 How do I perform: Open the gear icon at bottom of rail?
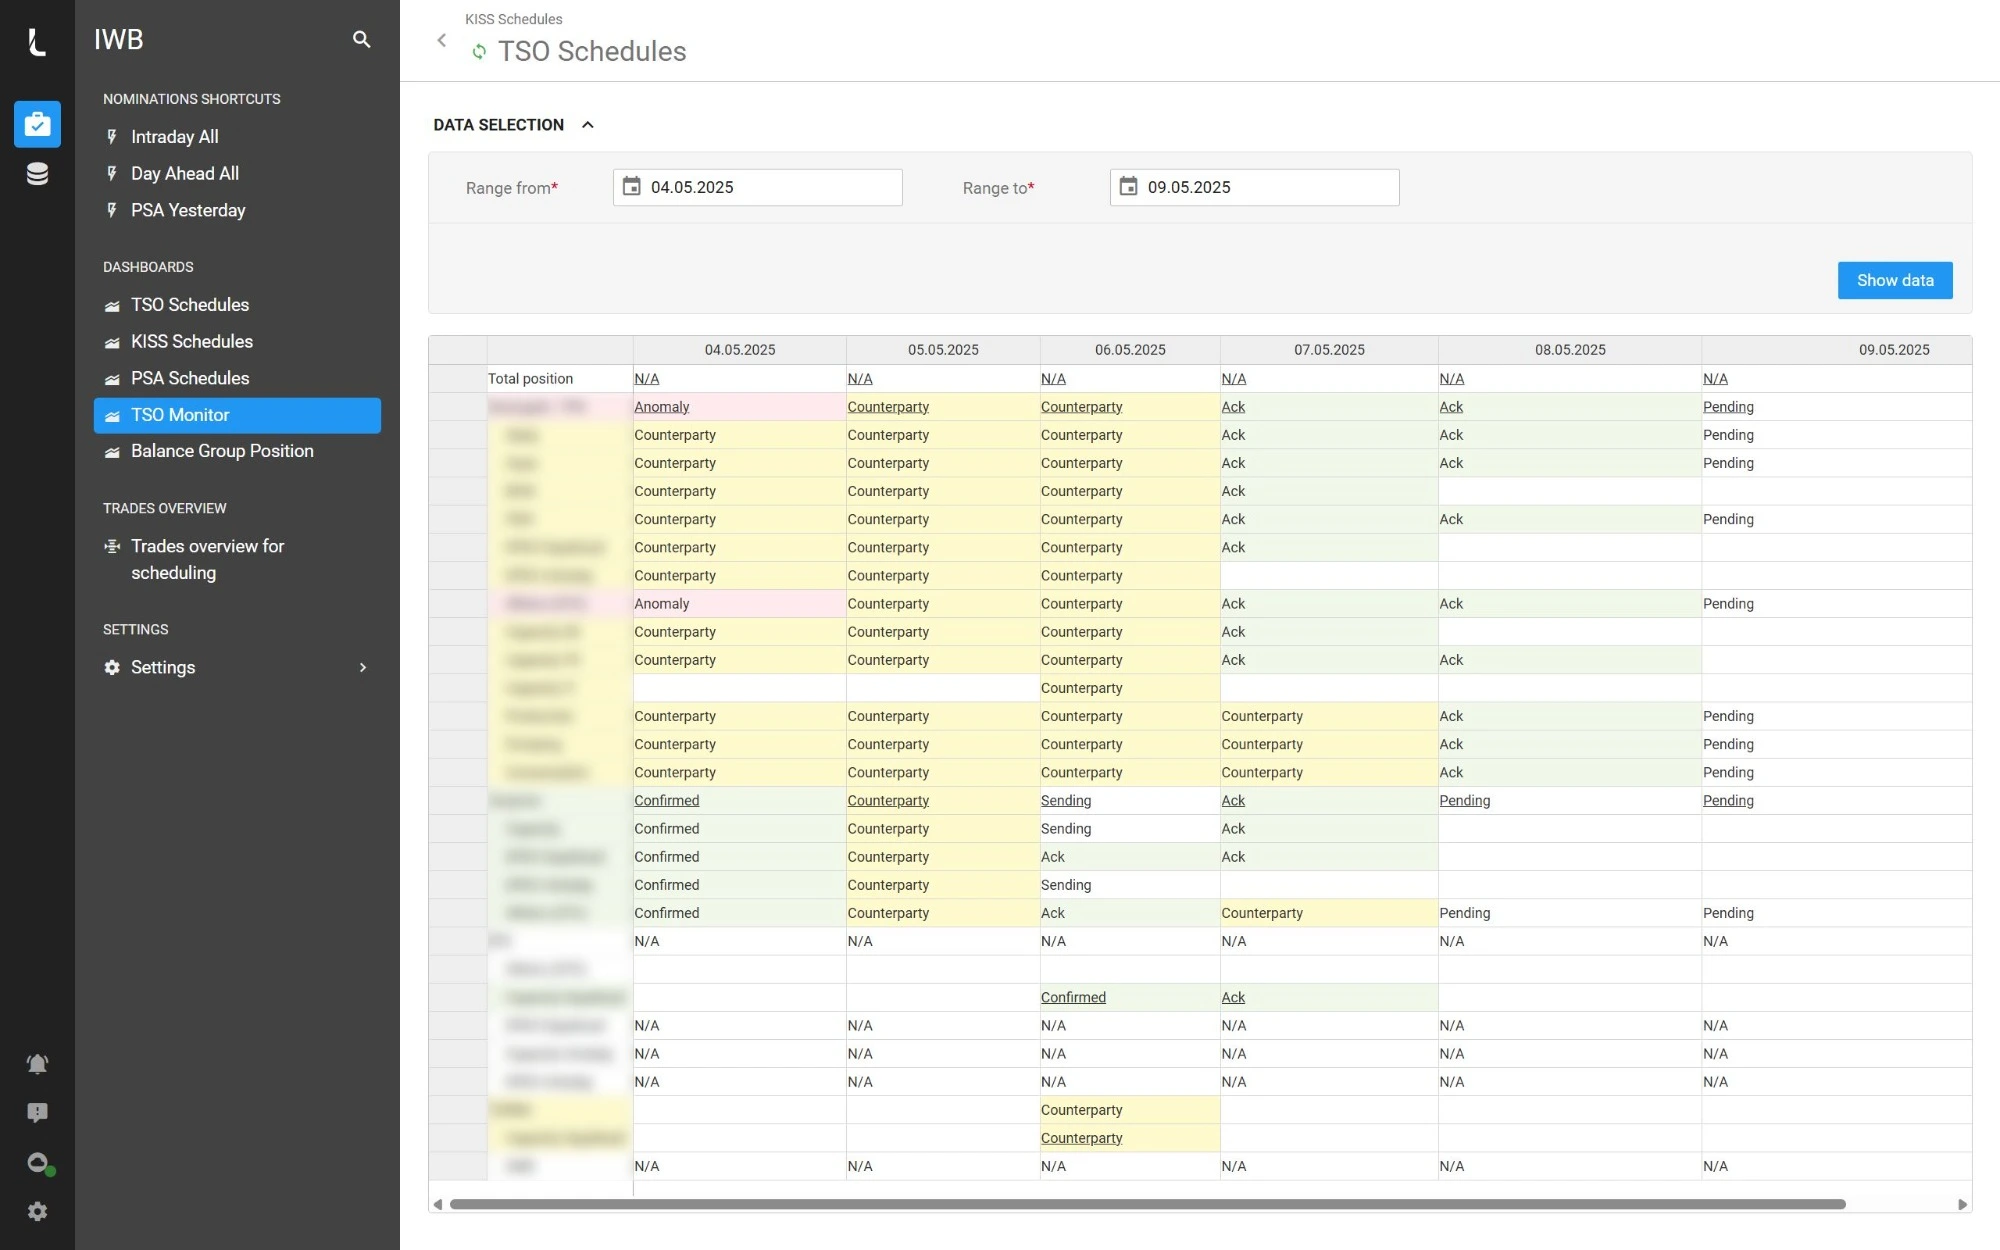(x=37, y=1212)
